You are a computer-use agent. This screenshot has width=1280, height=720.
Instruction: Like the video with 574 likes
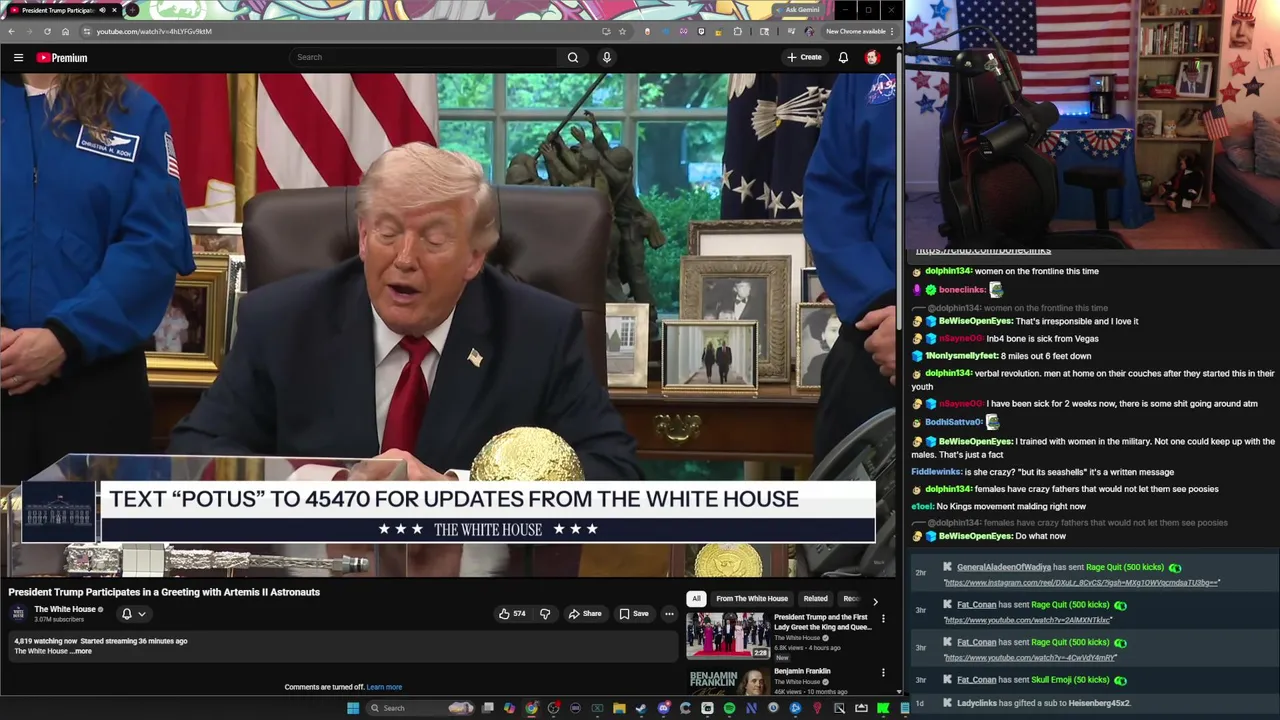tap(512, 614)
